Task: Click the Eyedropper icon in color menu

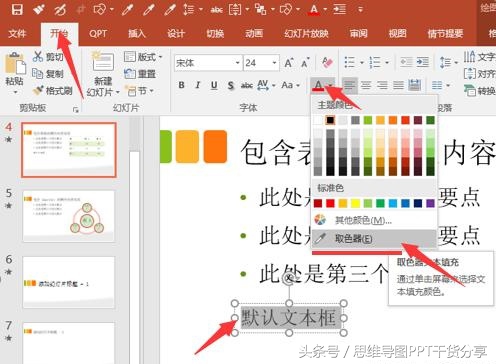Action: [x=320, y=239]
